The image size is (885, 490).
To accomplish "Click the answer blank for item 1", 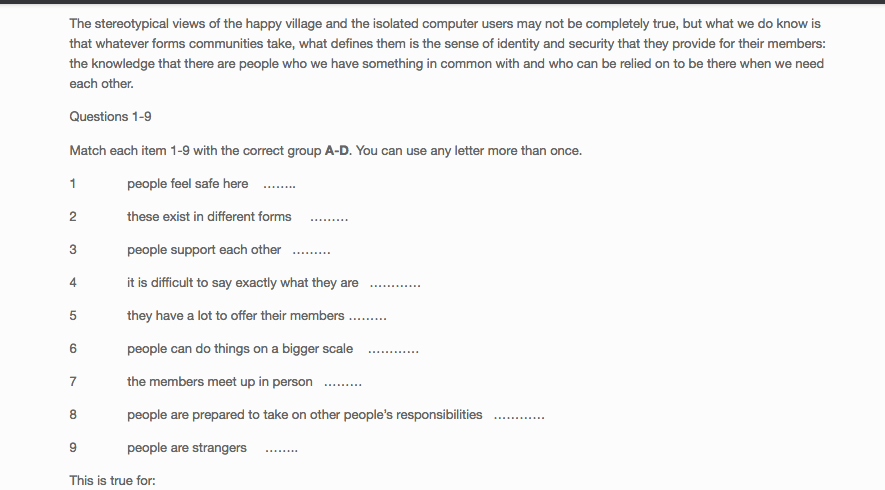I will tap(279, 187).
